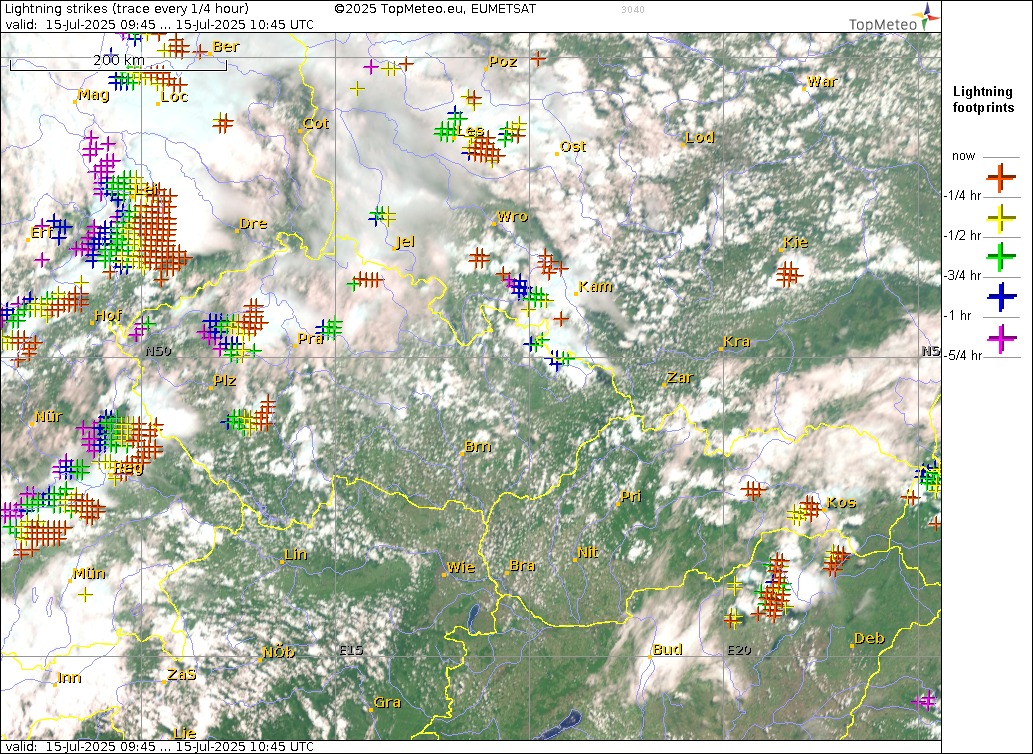Click the 'Nöb' city label

(279, 653)
